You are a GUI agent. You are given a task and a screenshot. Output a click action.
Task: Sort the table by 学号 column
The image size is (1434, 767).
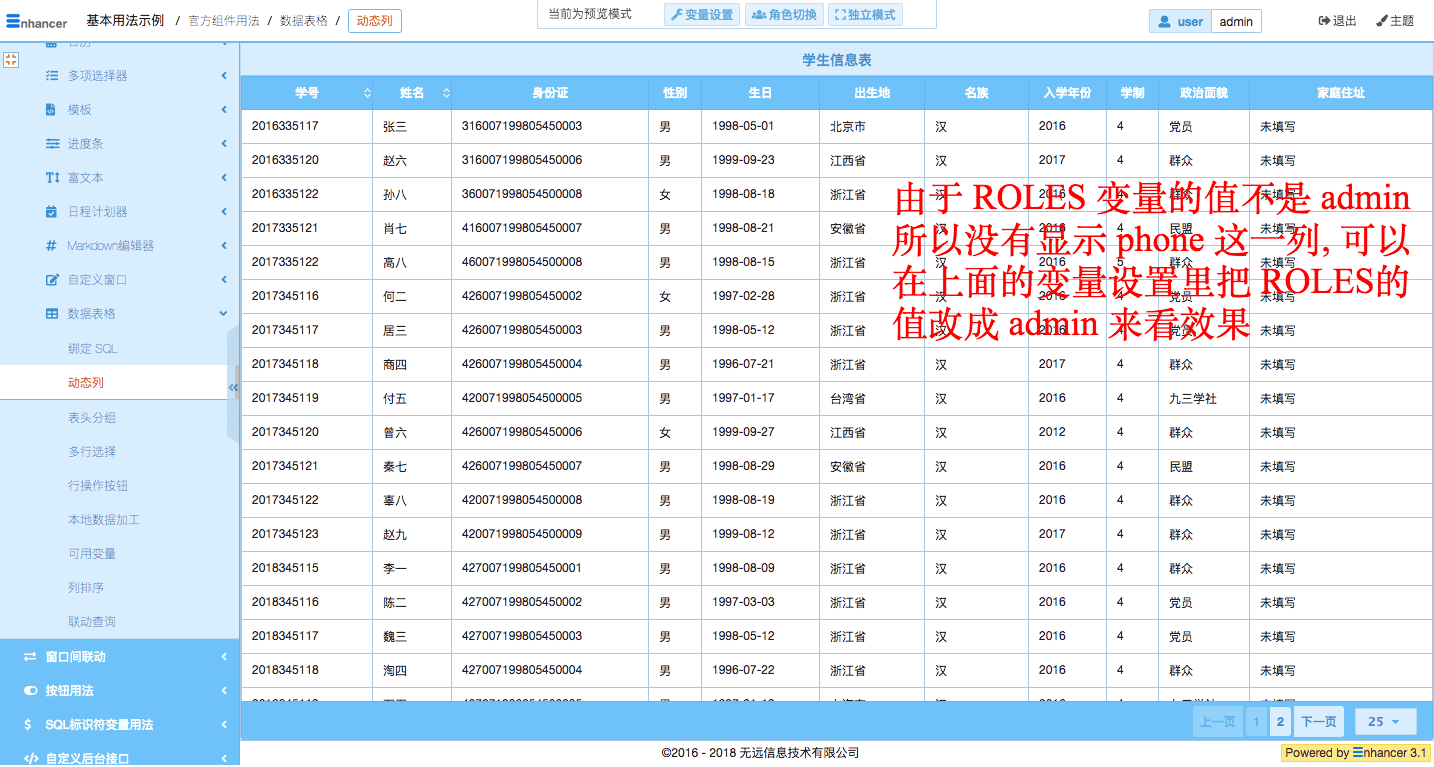click(367, 93)
